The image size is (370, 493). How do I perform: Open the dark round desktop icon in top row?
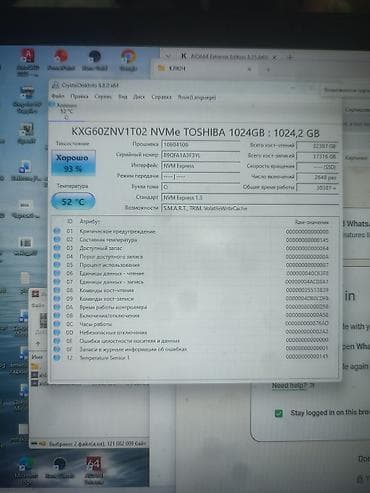95,59
